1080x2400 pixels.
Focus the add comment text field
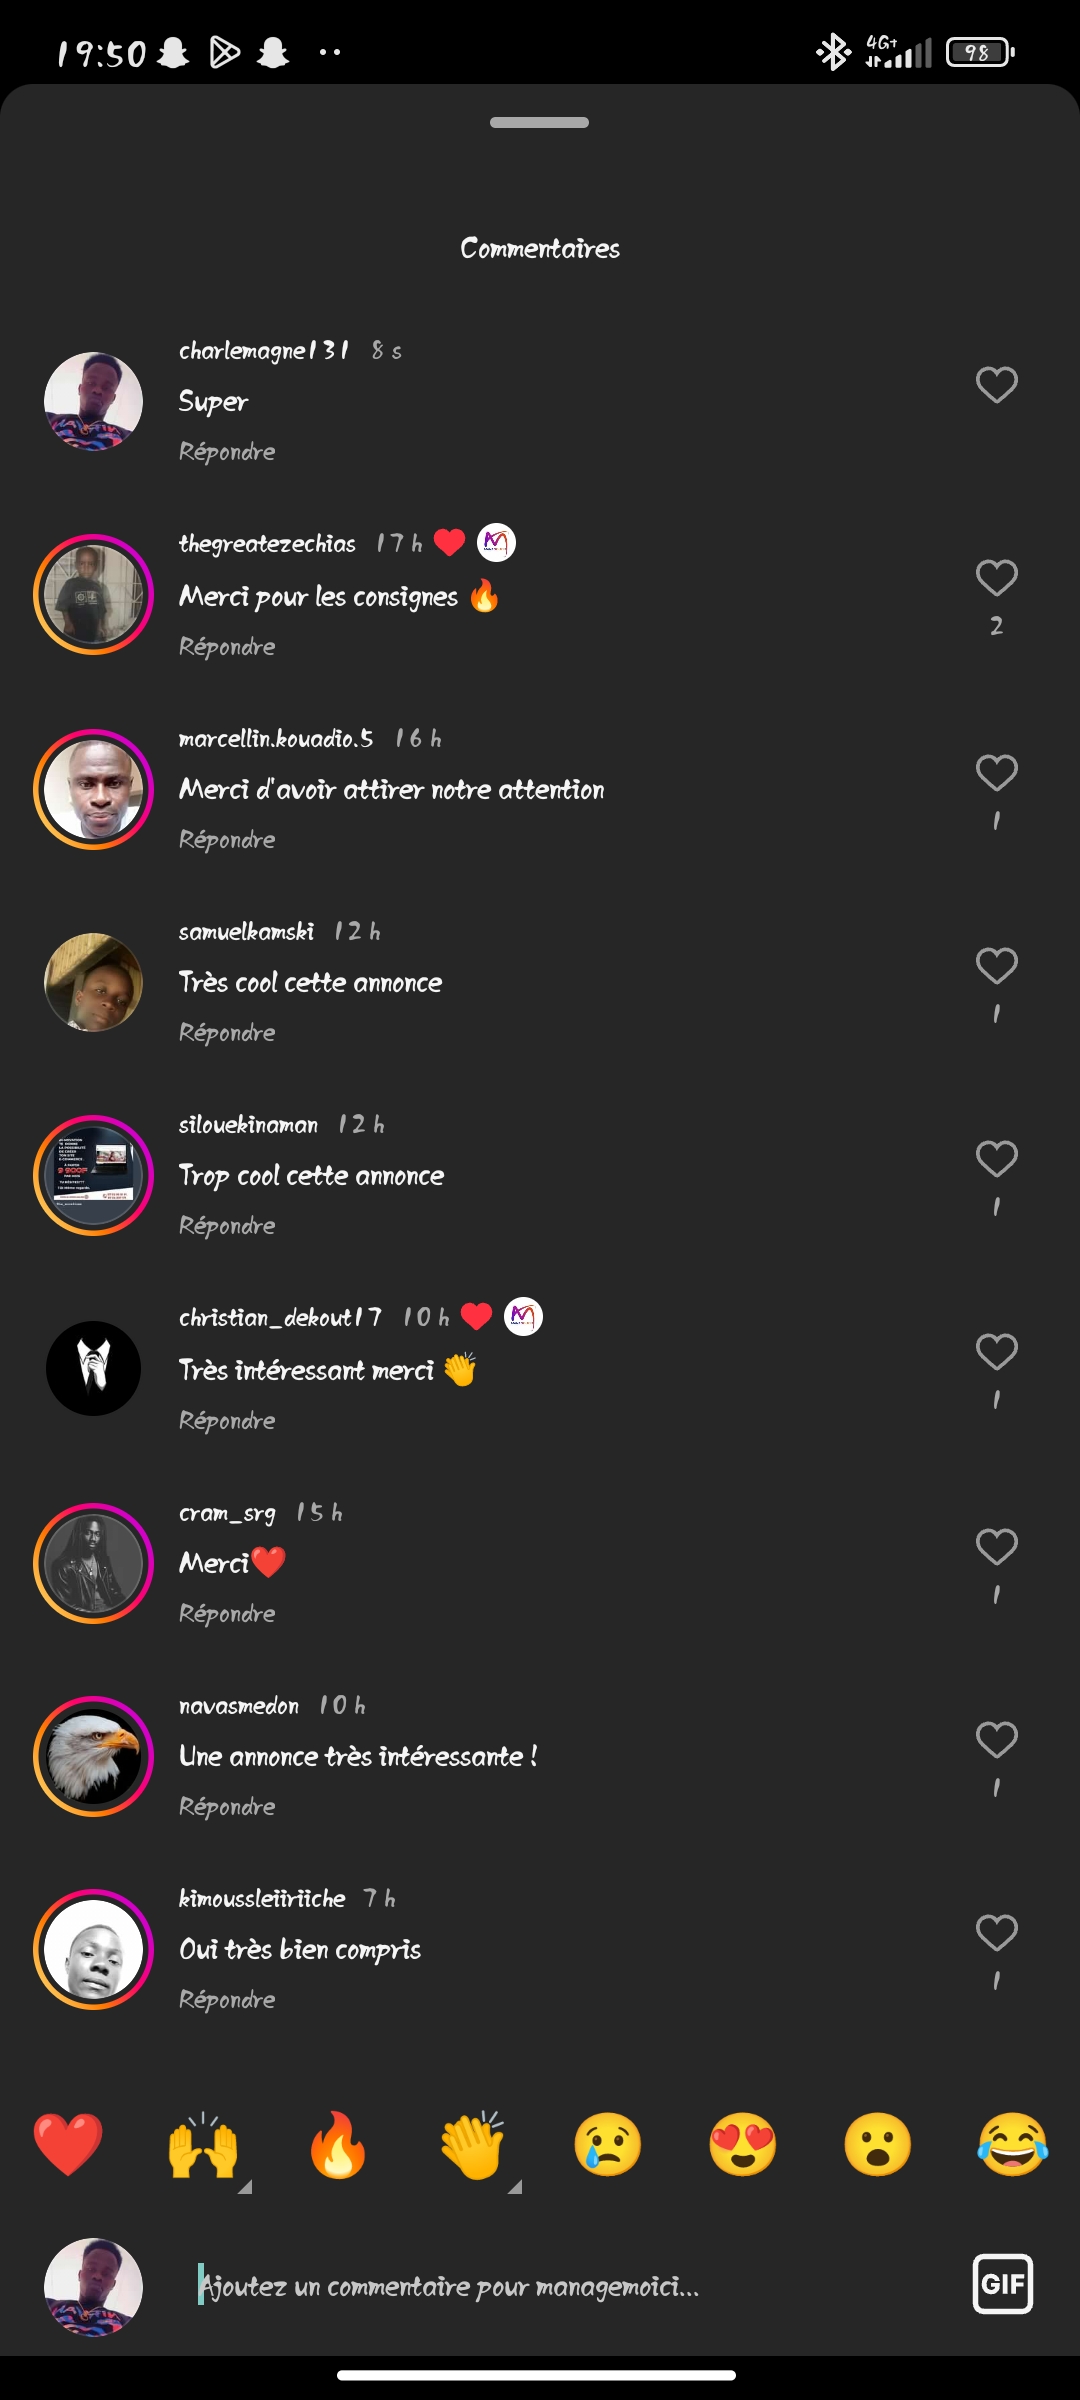point(560,2286)
